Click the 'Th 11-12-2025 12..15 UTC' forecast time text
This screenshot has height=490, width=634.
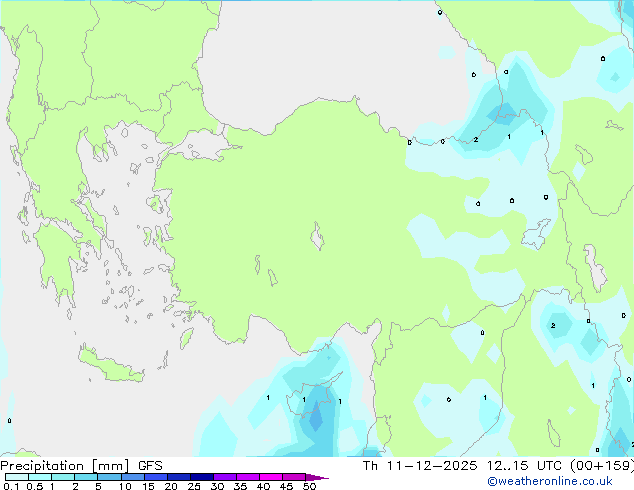point(462,465)
